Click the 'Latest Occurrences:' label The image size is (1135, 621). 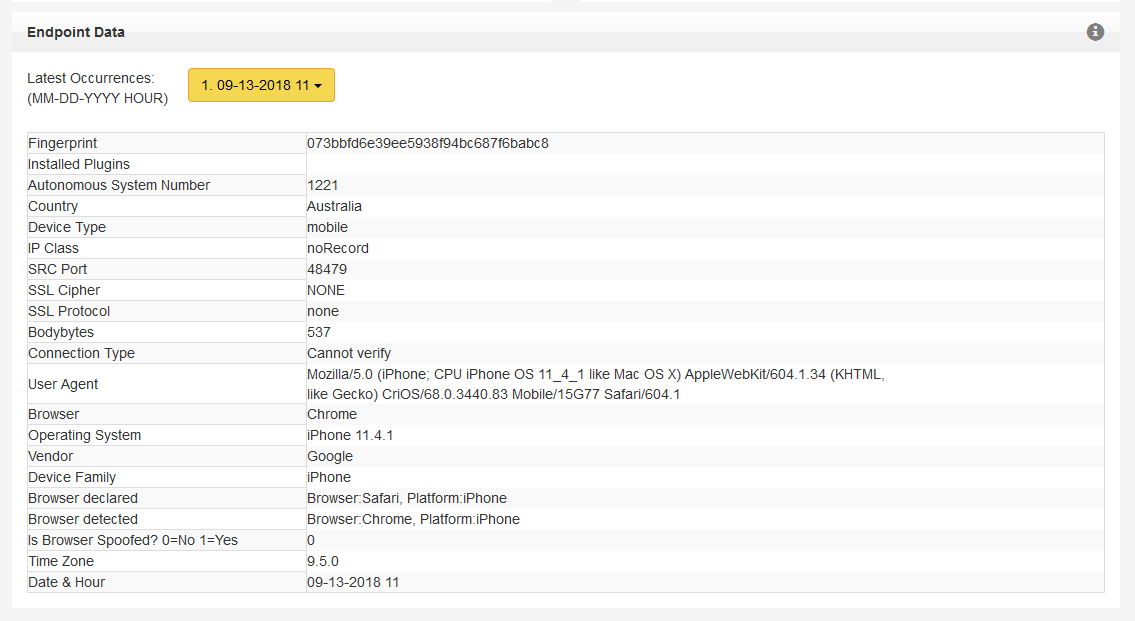[91, 78]
